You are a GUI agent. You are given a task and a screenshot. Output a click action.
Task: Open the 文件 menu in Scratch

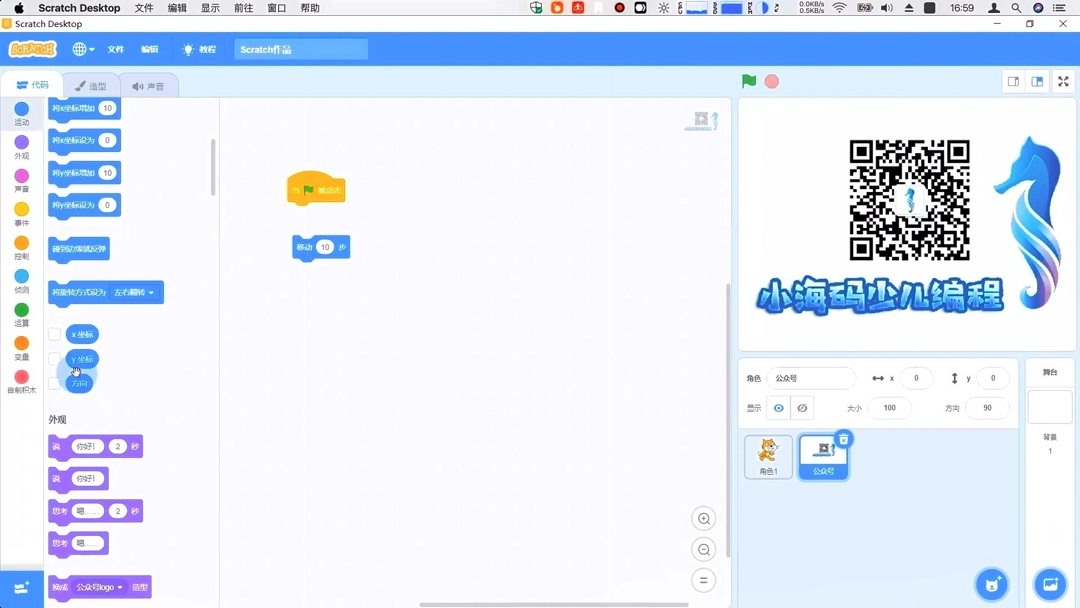click(x=114, y=48)
